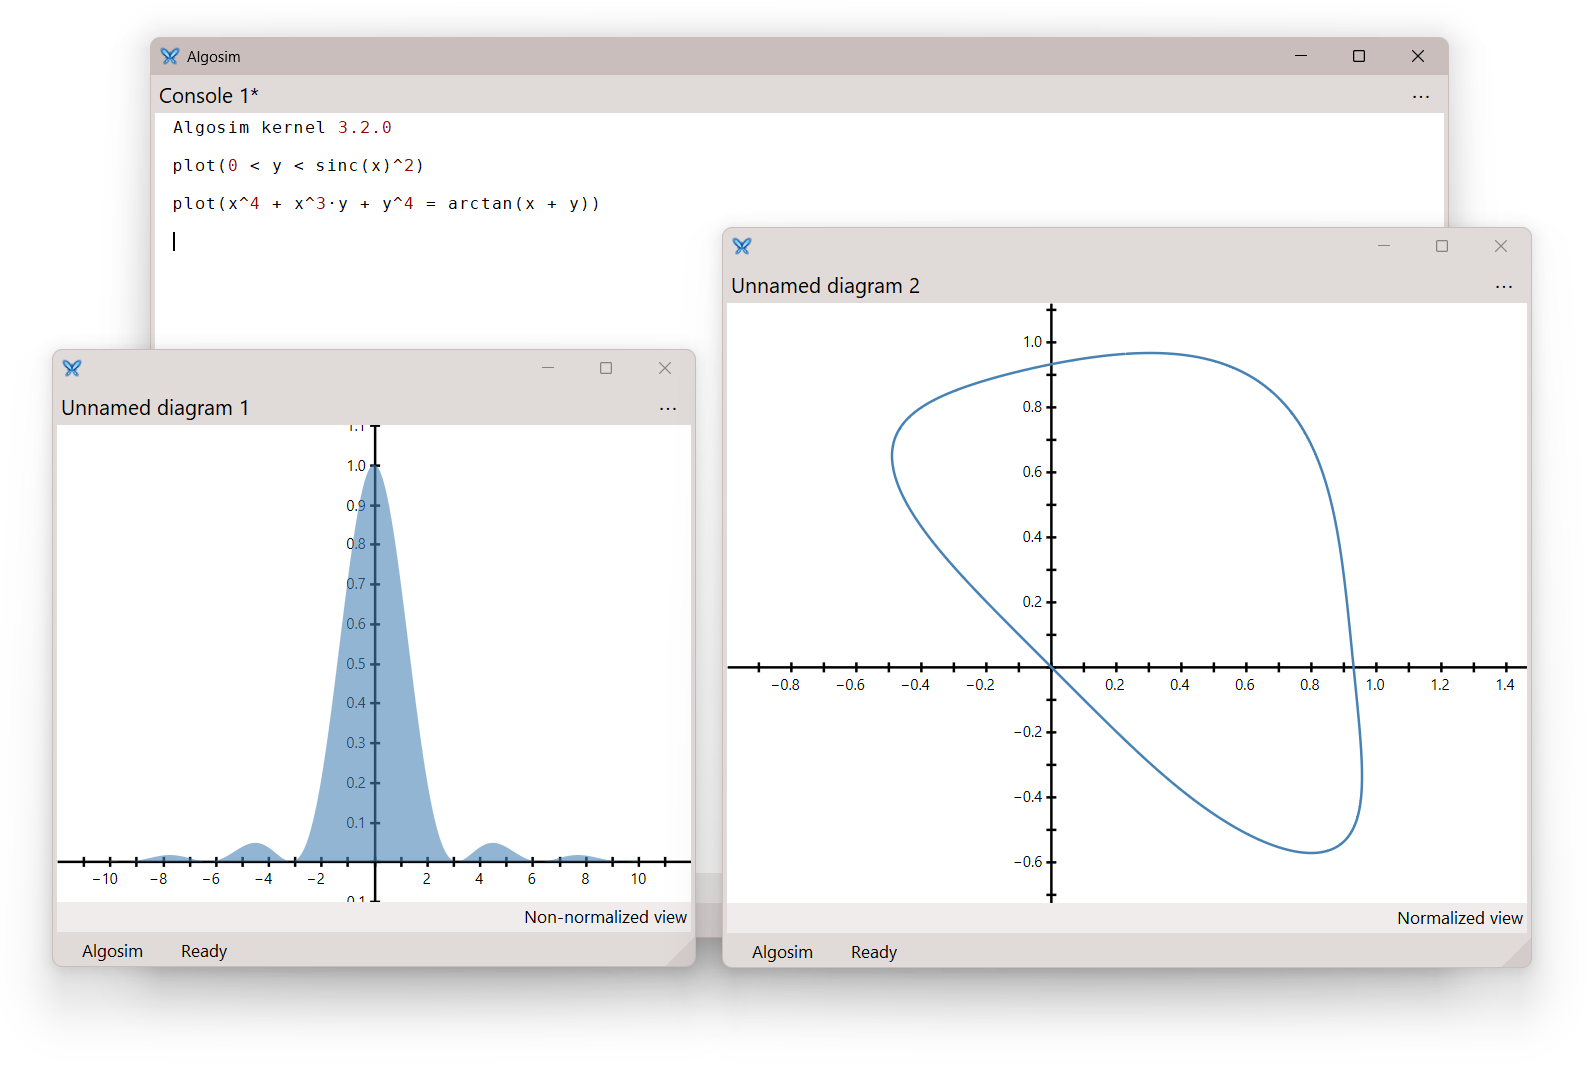Image resolution: width=1587 pixels, height=1065 pixels.
Task: Click the butterfly icon of Unnamed diagram 1 window
Action: point(72,368)
